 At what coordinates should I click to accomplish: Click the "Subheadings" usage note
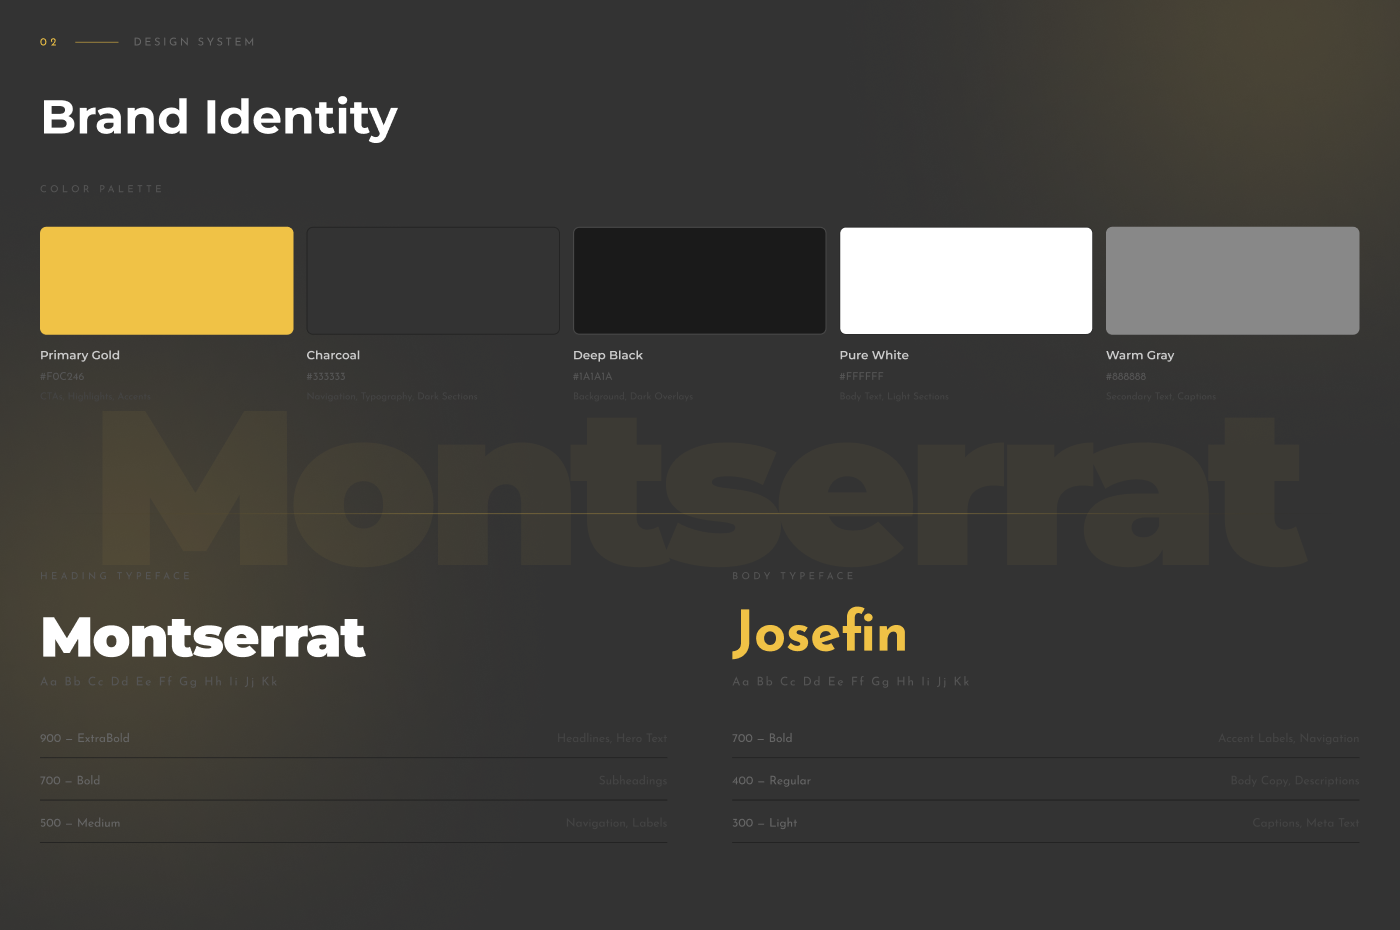(633, 781)
